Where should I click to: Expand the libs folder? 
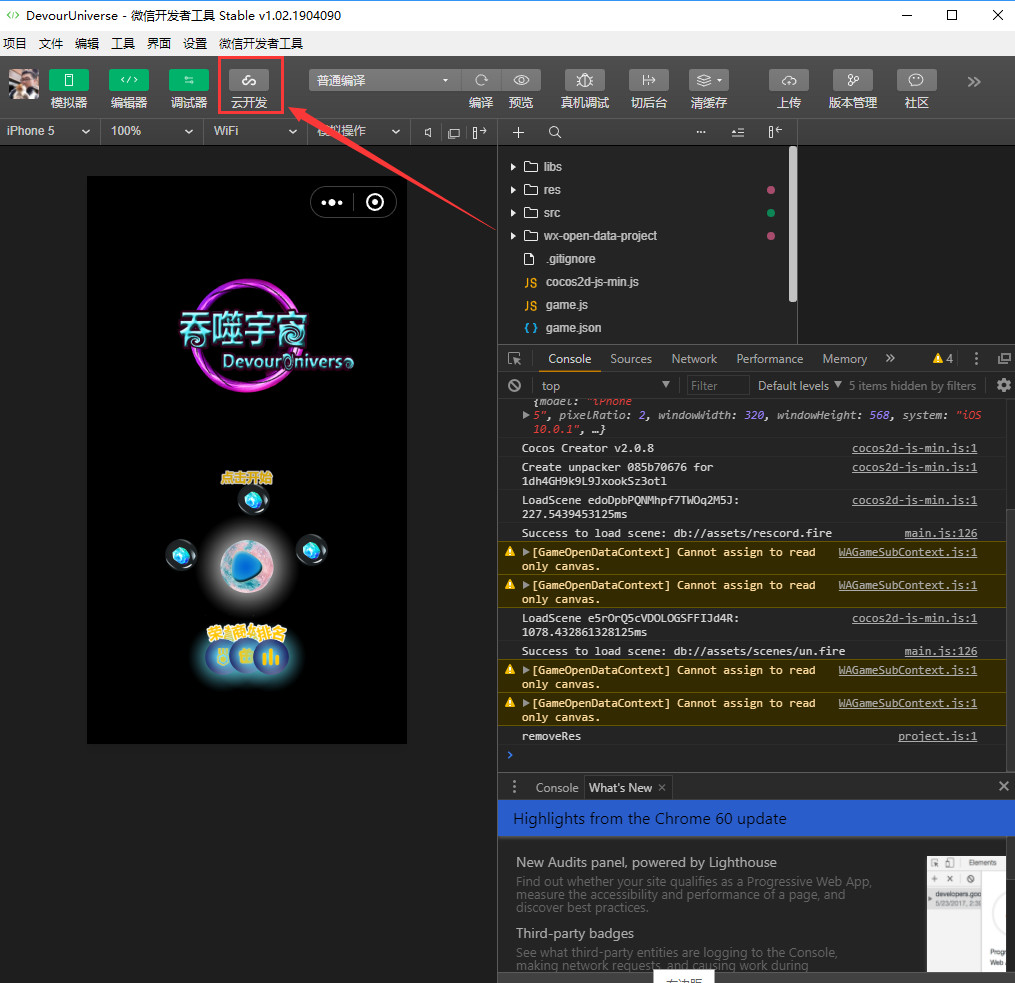click(513, 167)
